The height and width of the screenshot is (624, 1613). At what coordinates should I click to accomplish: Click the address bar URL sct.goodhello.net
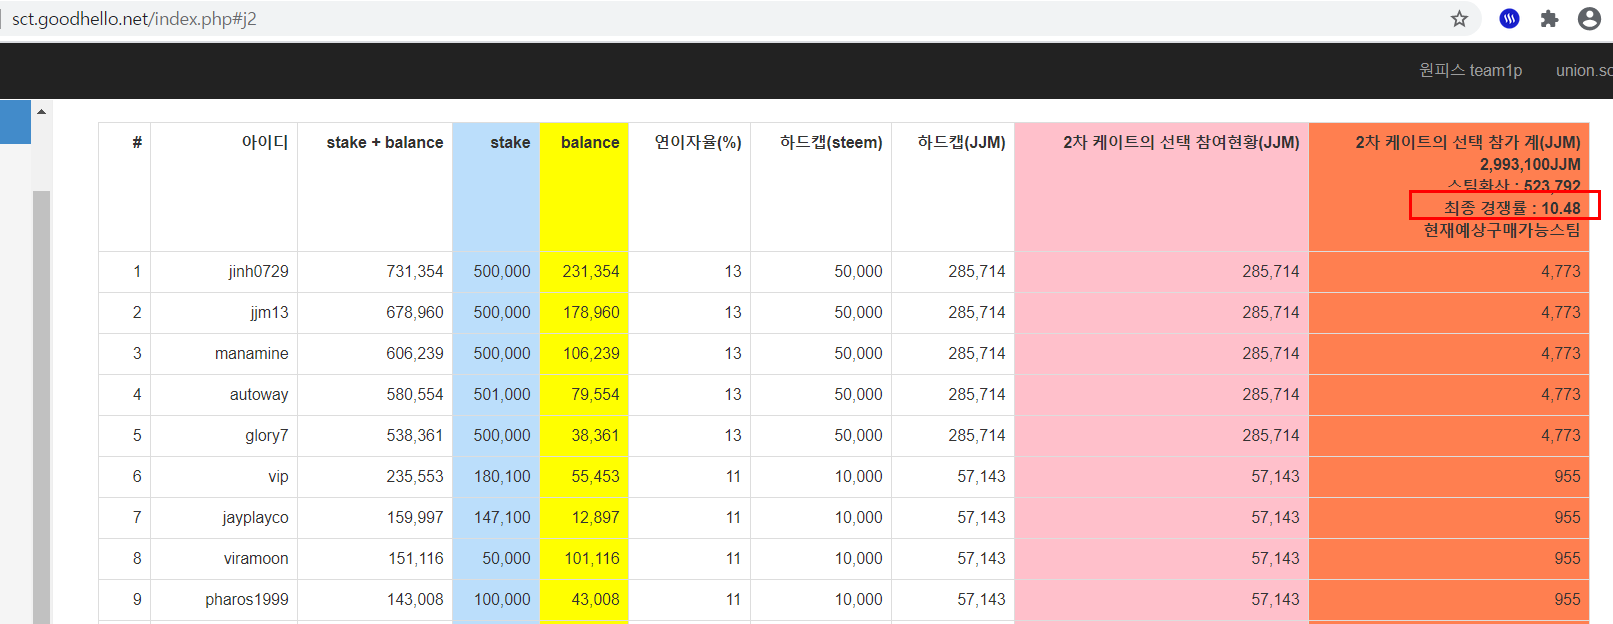134,19
